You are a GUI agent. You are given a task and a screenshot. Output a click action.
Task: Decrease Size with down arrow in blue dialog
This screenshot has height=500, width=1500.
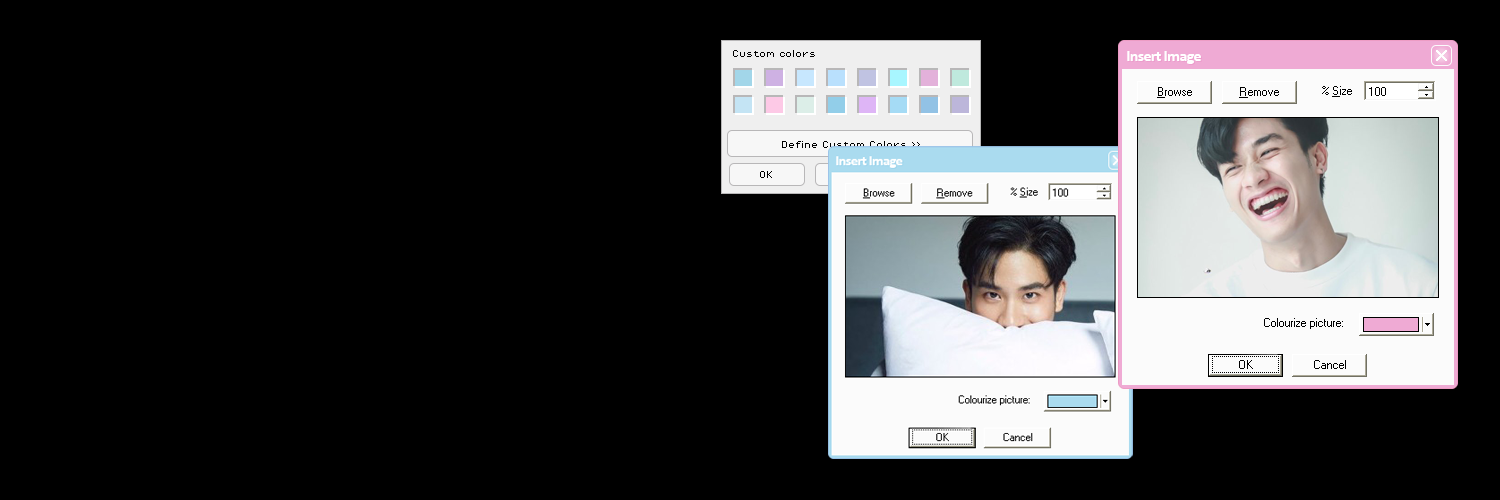[1104, 196]
